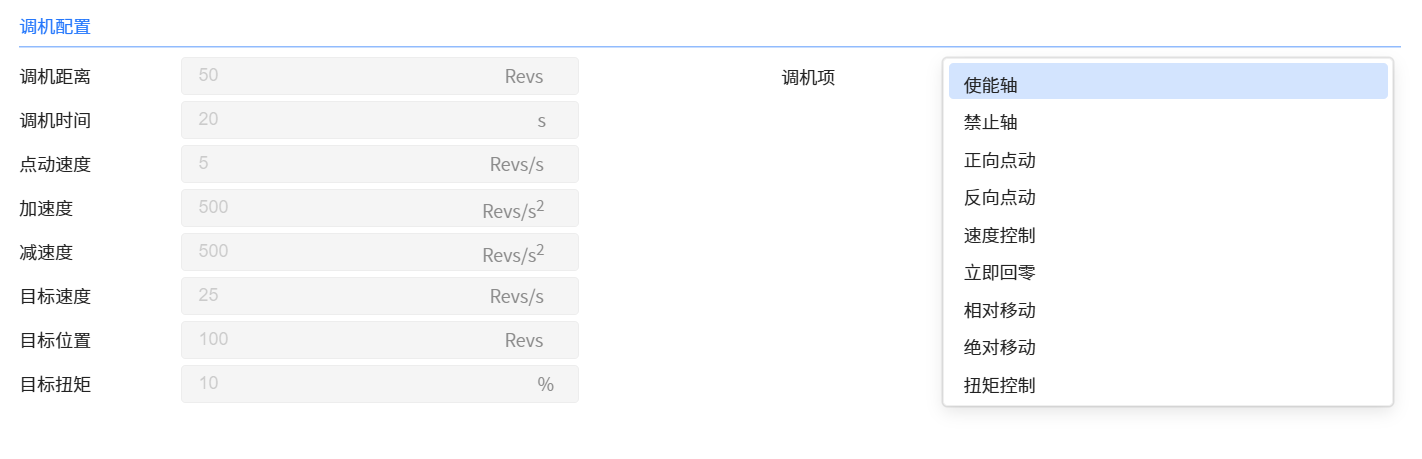Select the 立即回零 option
The height and width of the screenshot is (459, 1422).
tap(1167, 272)
